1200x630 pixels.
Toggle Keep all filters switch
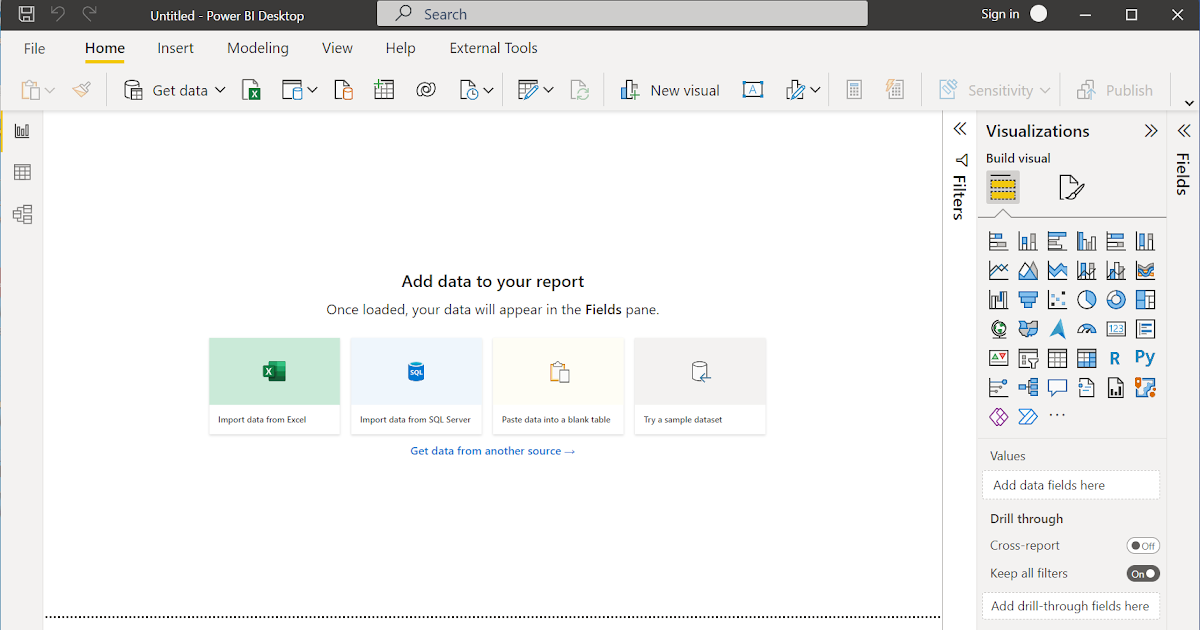pos(1143,573)
